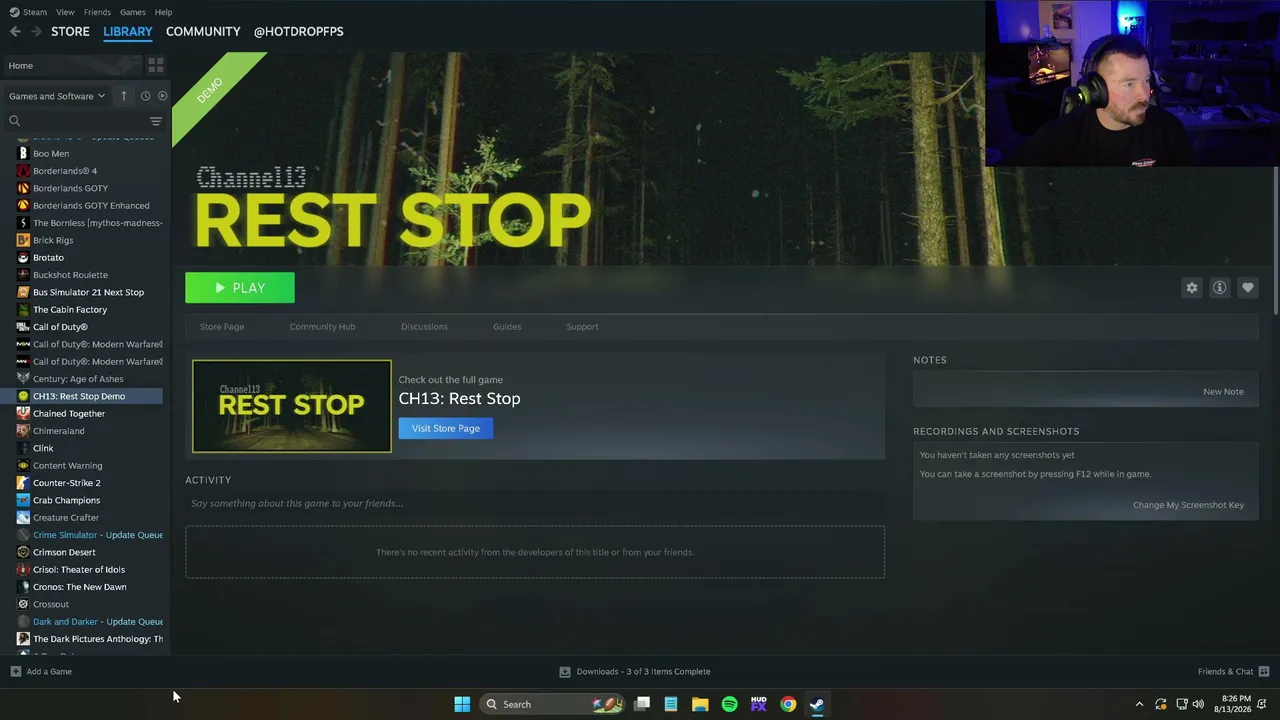Viewport: 1280px width, 720px height.
Task: Open the Support link
Action: click(x=582, y=327)
